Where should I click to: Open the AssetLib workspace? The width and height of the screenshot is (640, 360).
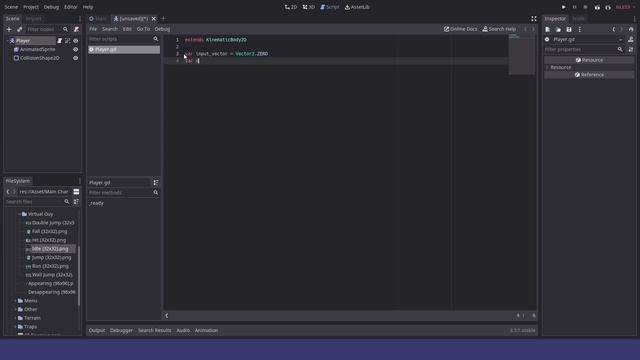click(357, 7)
